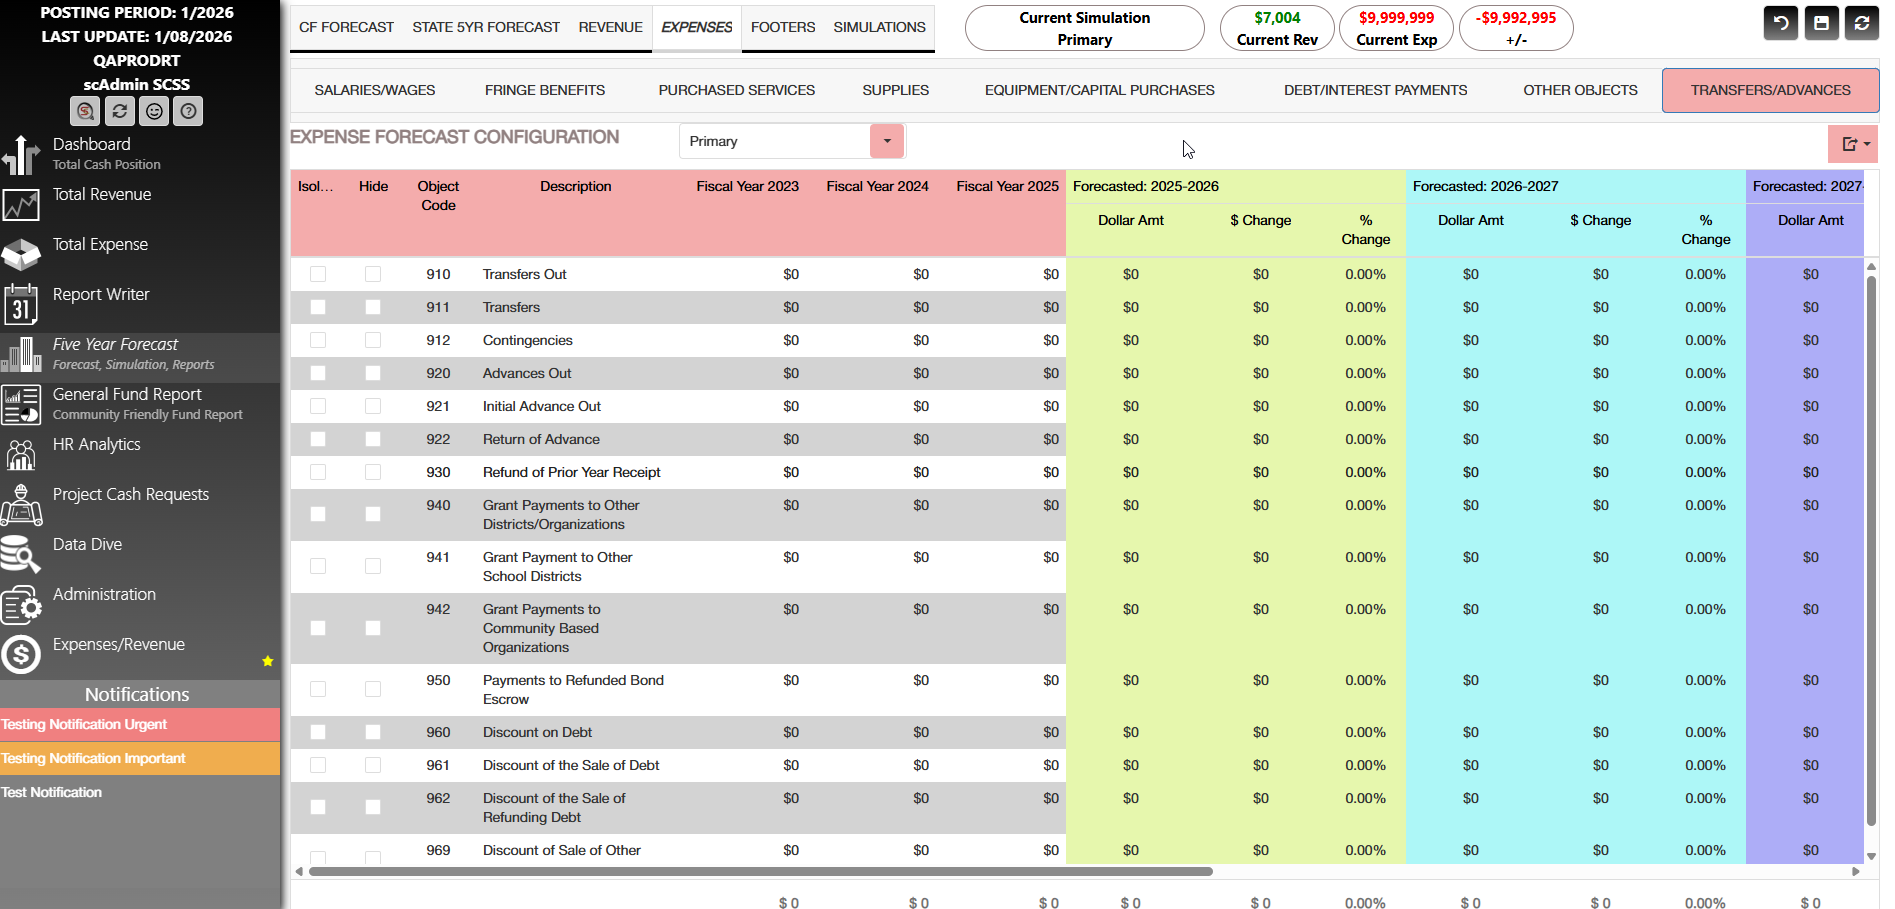This screenshot has height=909, width=1895.
Task: Click scroll-down arrow of the grid
Action: (1871, 856)
